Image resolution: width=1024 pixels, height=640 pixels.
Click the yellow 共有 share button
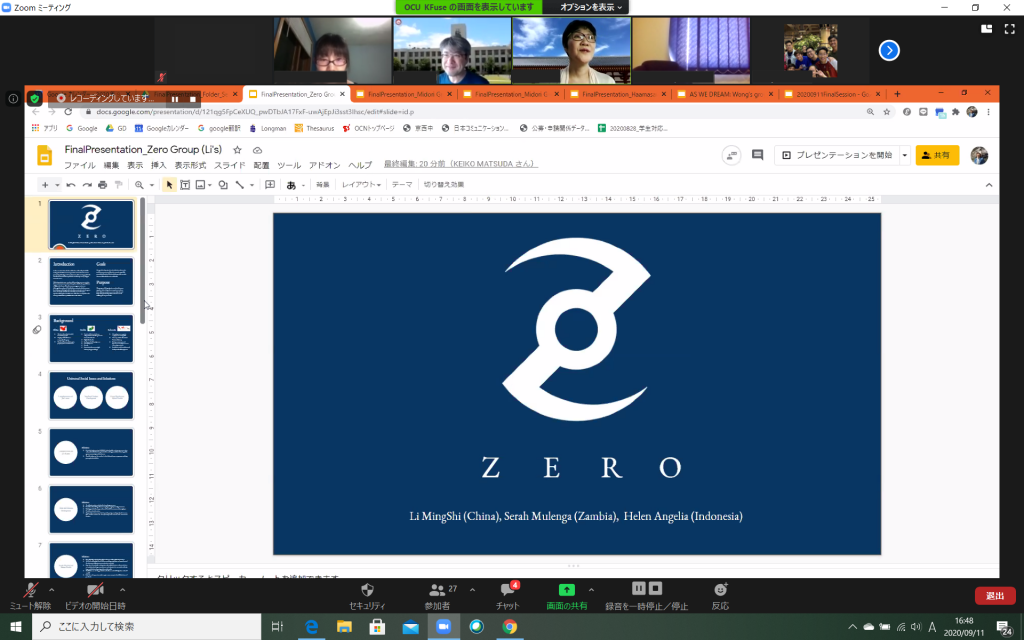937,155
